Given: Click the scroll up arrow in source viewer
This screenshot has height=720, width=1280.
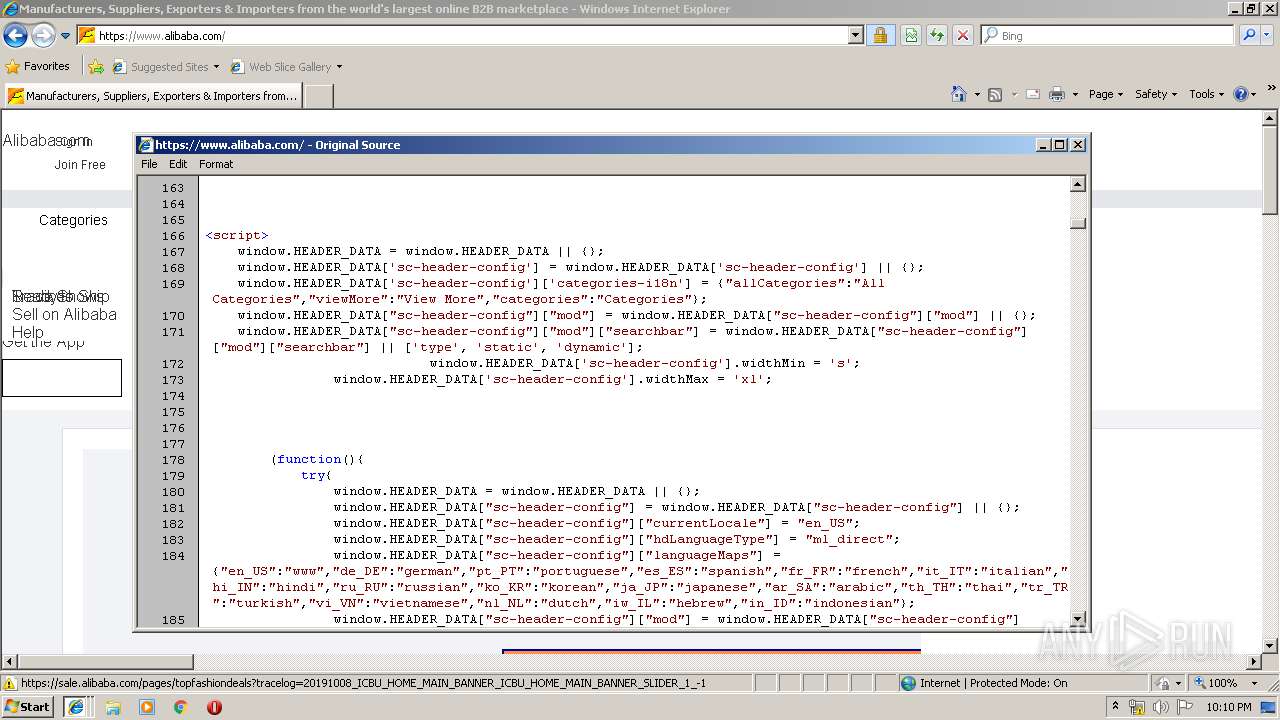Looking at the screenshot, I should [1078, 184].
